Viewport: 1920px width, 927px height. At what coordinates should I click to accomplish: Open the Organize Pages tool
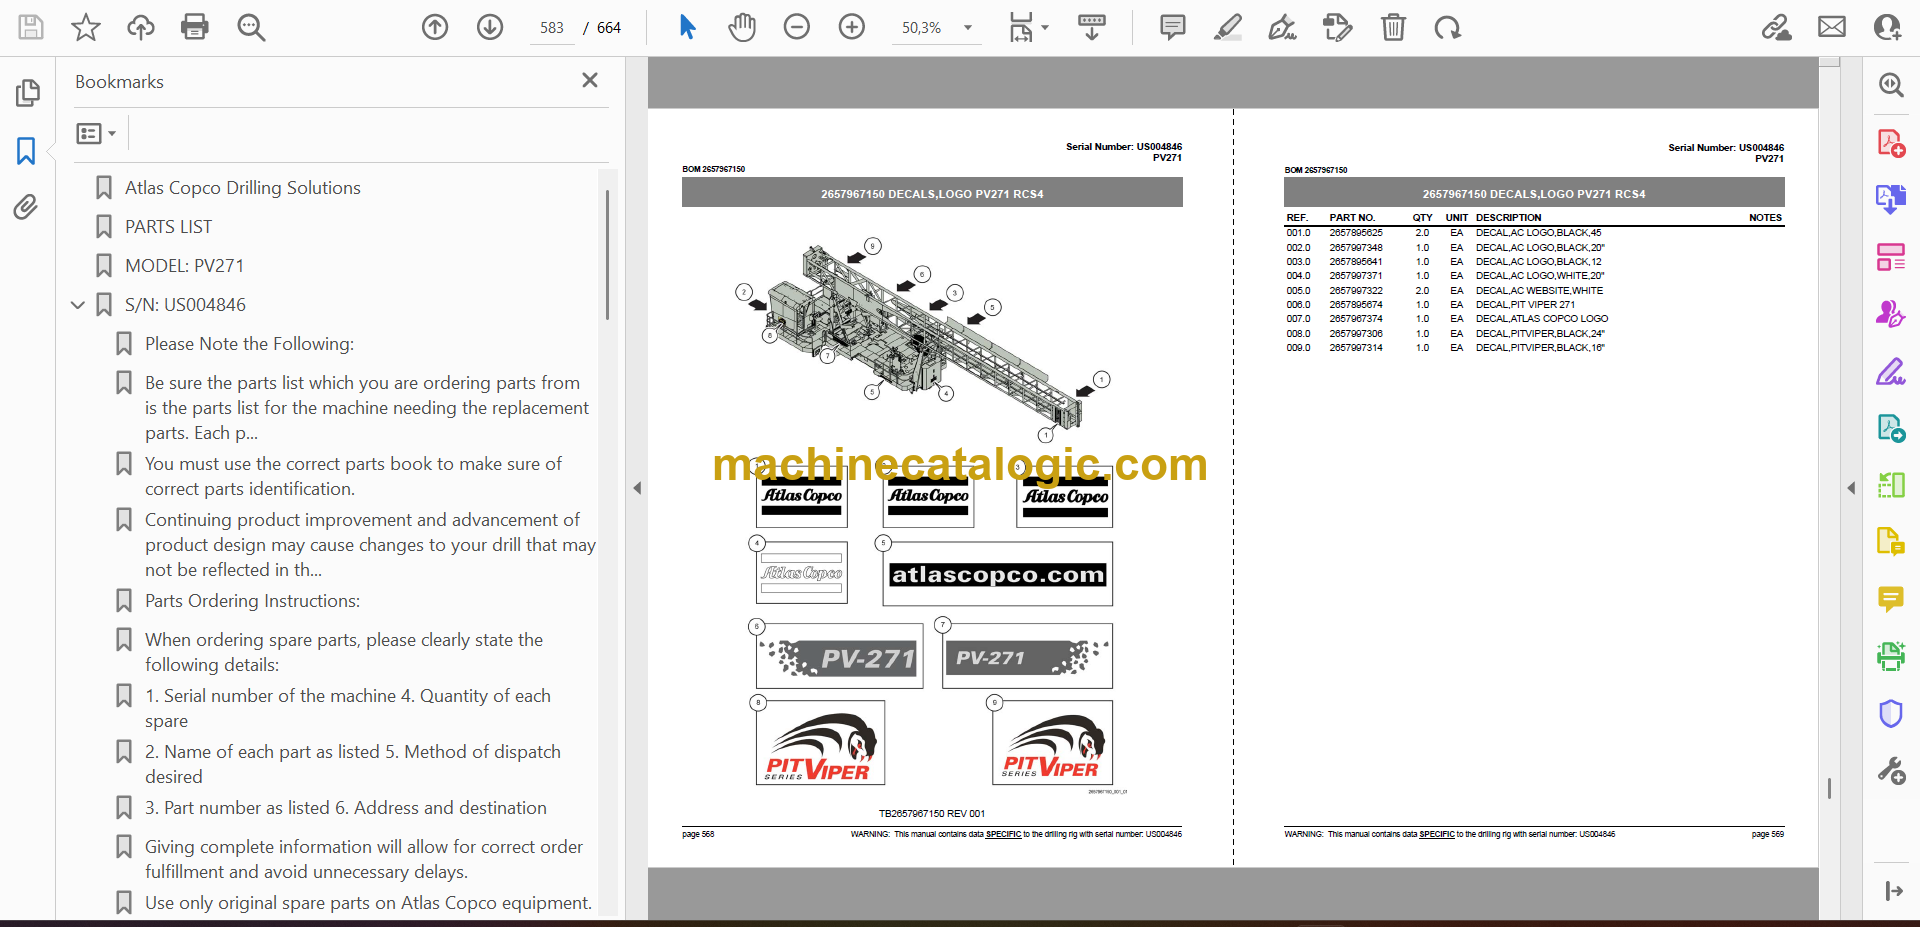point(1891,257)
